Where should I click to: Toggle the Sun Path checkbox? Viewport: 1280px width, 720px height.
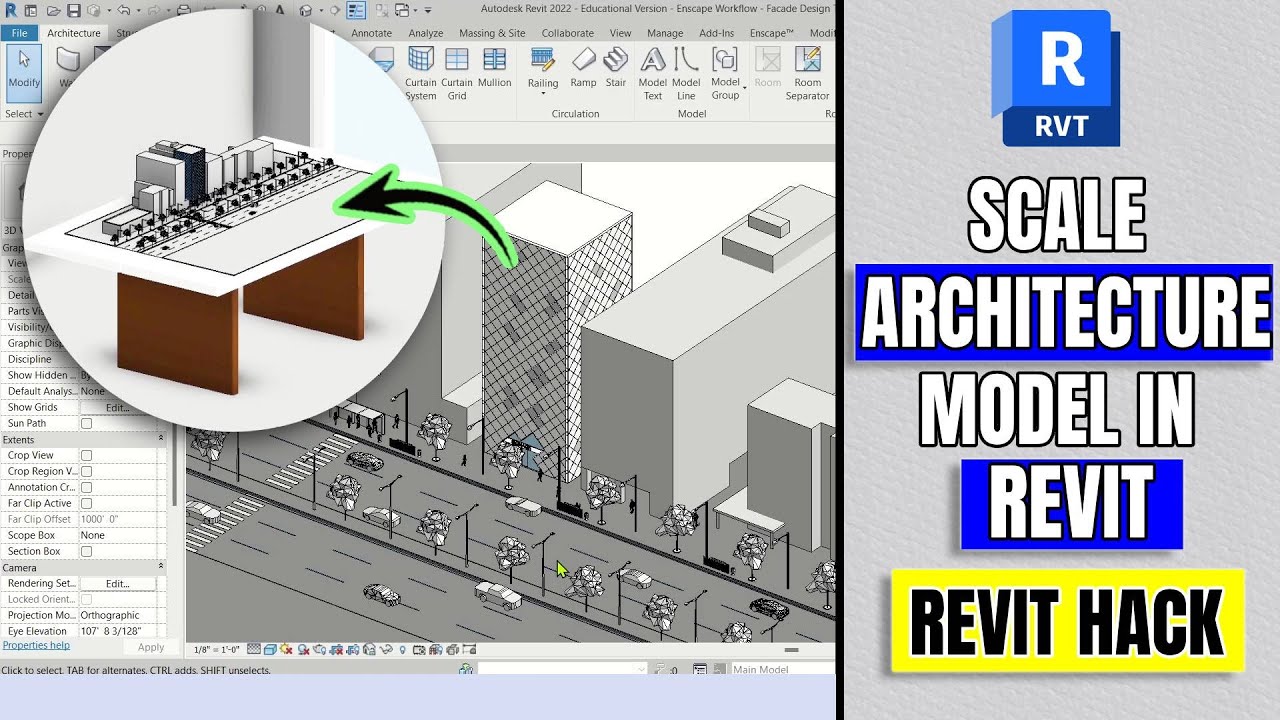click(86, 423)
